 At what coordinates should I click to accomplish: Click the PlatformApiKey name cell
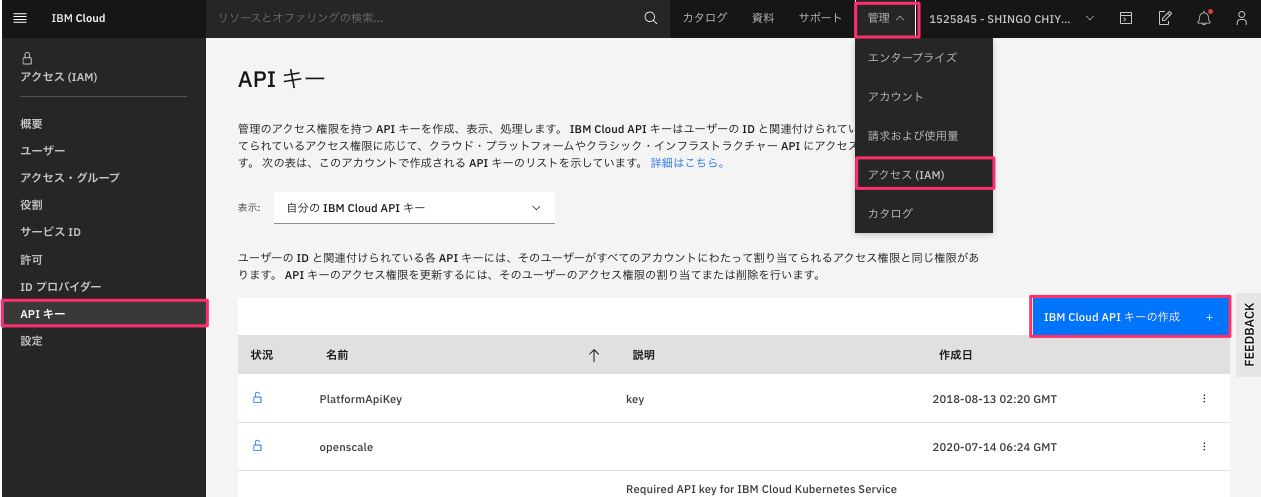(360, 399)
